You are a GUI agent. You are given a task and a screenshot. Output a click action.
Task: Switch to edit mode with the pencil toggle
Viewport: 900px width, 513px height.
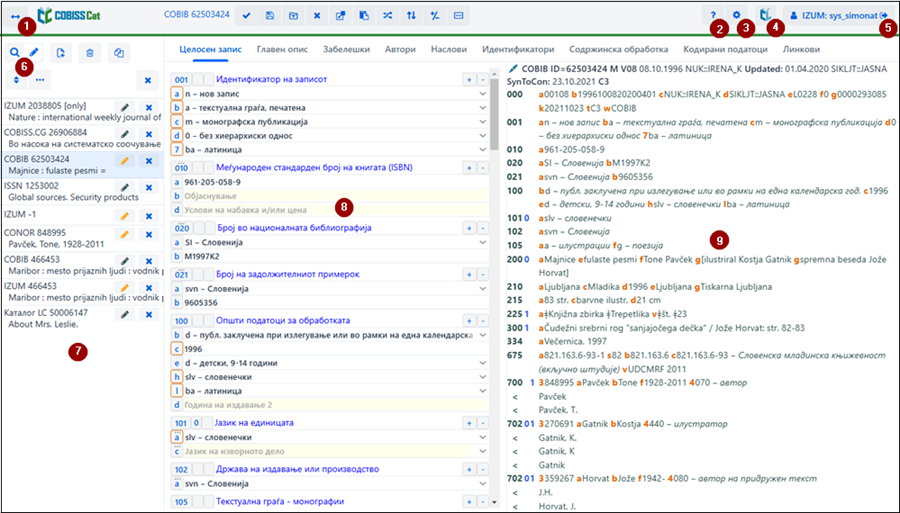pos(34,53)
